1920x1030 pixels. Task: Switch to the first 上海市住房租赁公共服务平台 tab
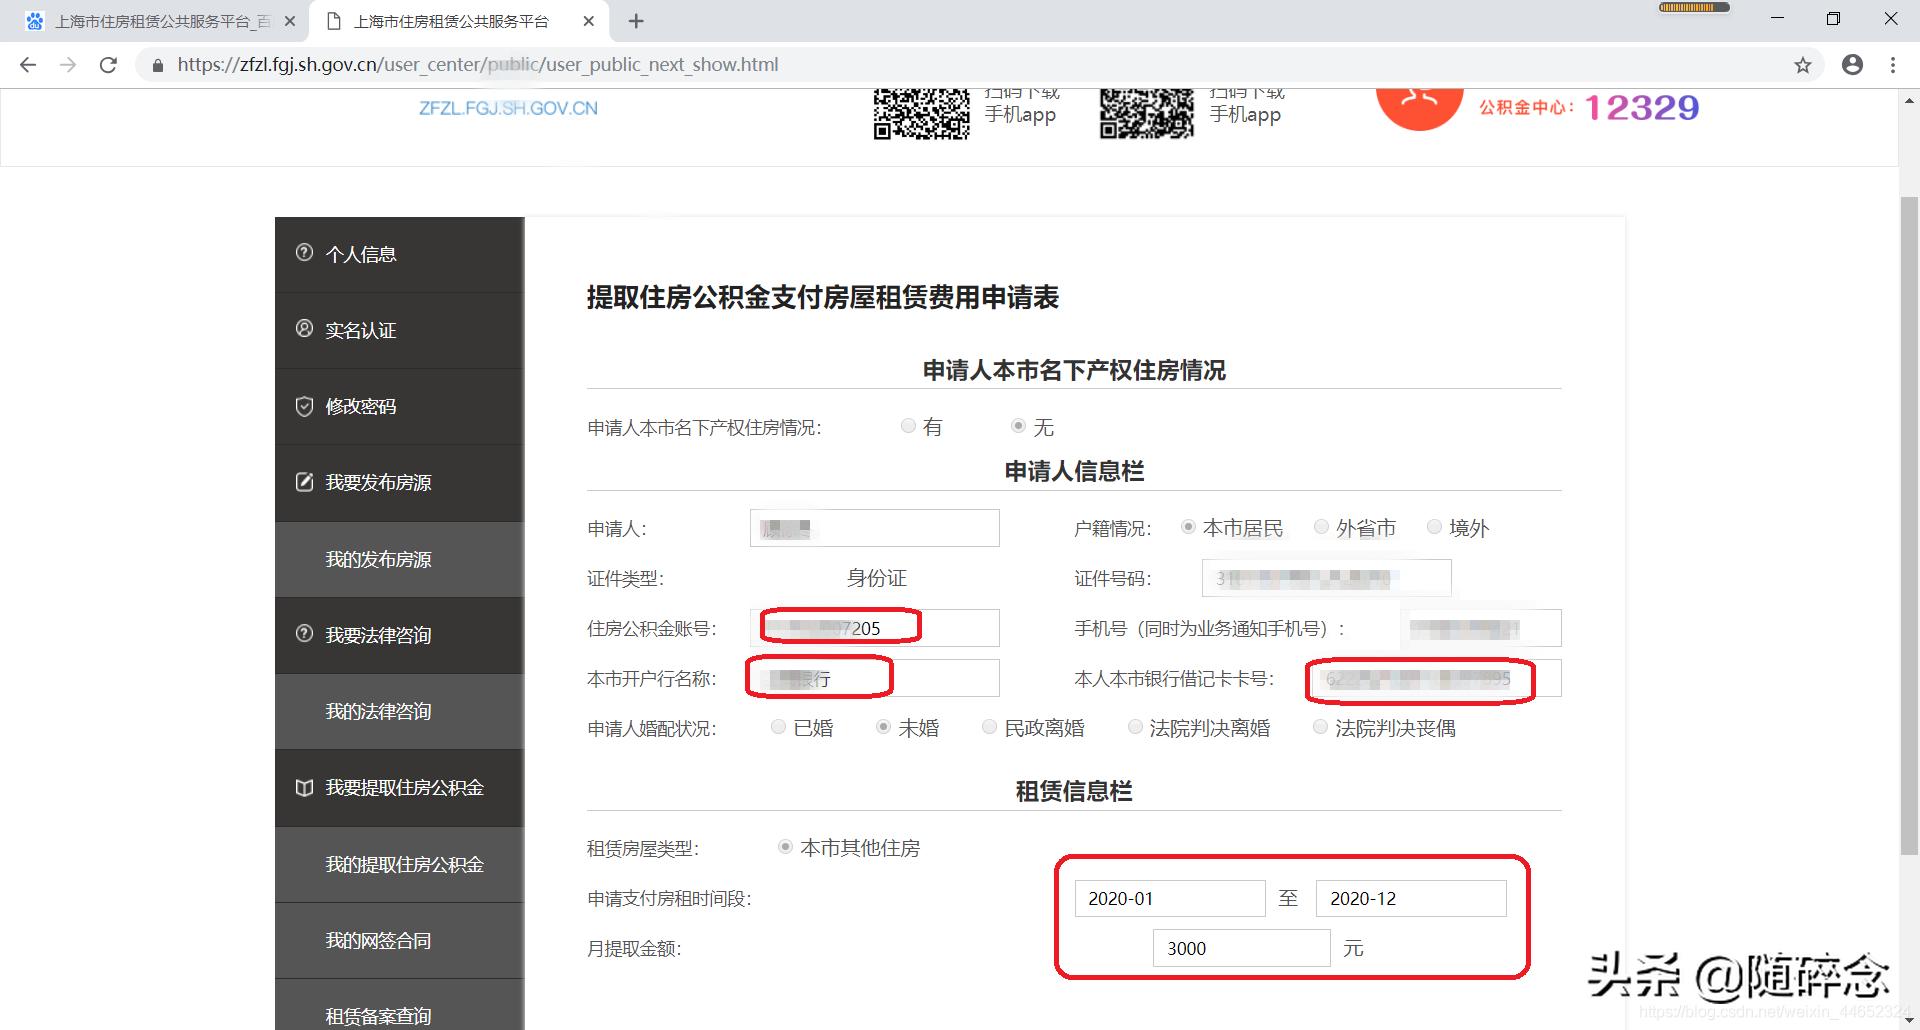(150, 20)
